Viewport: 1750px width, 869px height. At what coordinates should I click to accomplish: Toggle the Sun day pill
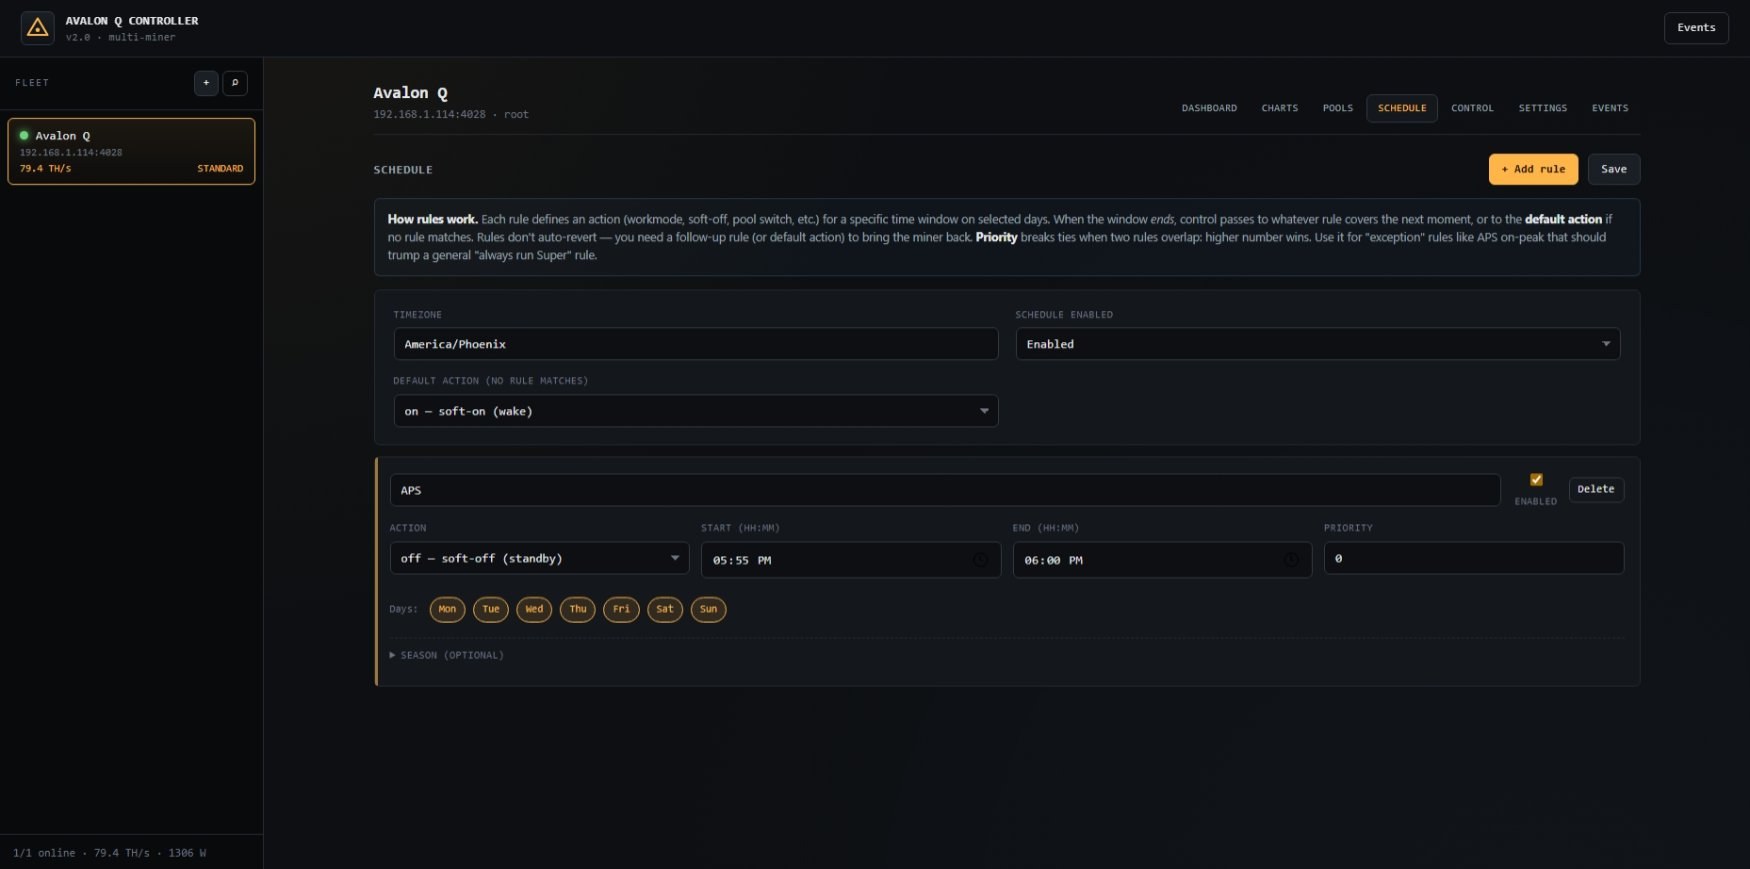point(708,609)
